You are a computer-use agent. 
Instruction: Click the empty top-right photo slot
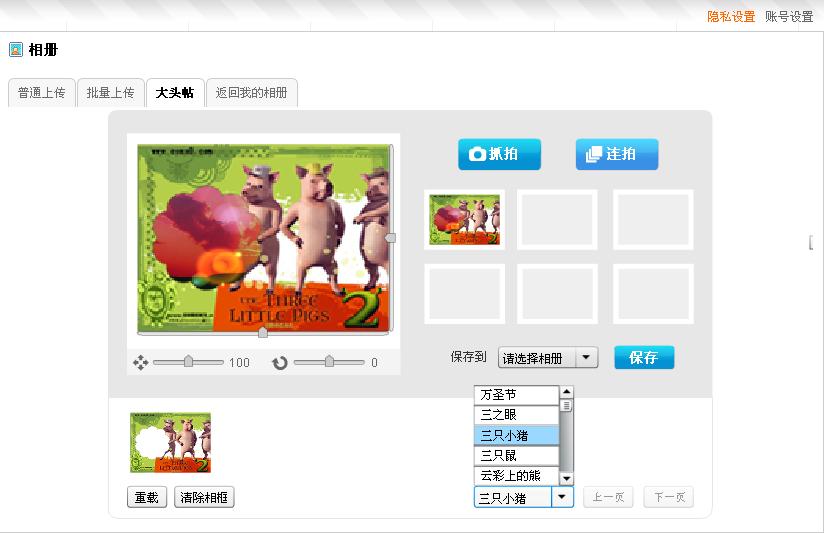point(653,219)
